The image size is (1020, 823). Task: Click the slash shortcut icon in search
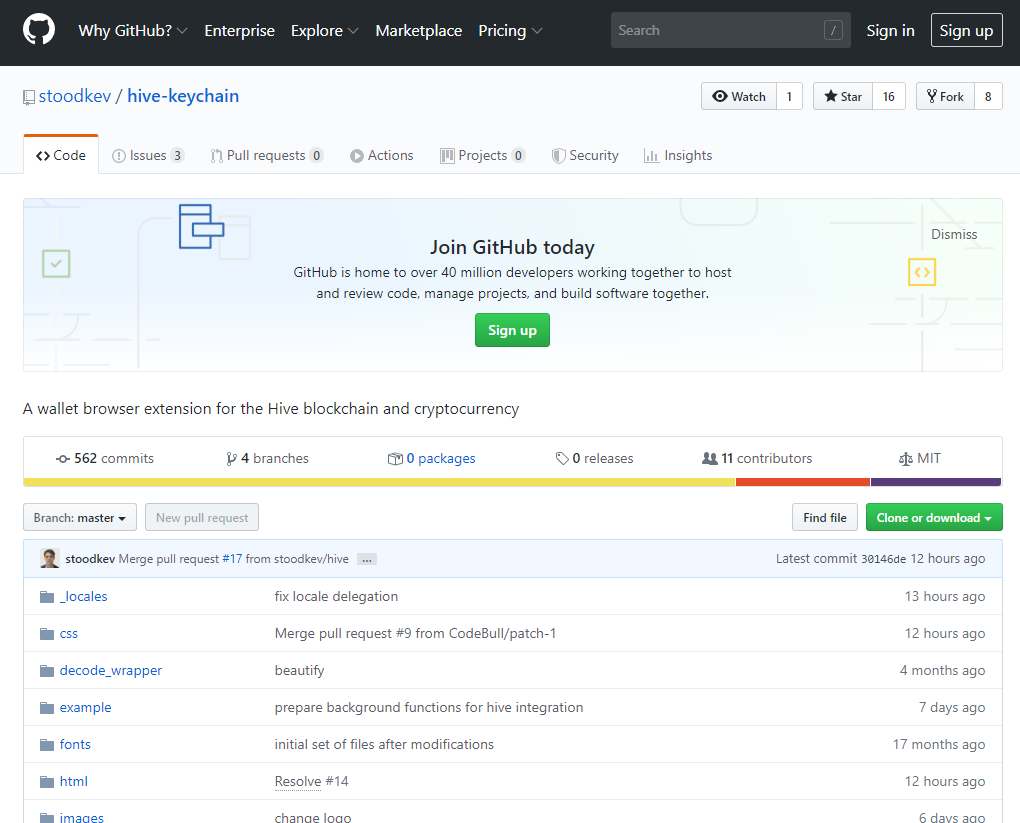coord(833,30)
